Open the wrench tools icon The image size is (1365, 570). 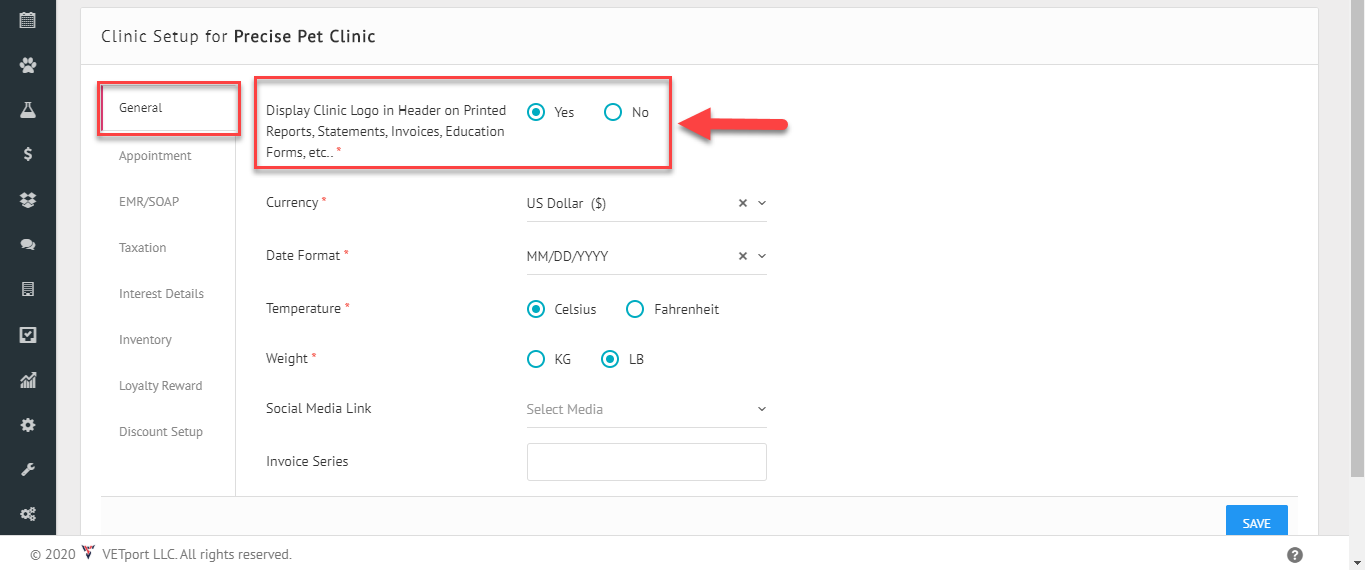pos(28,469)
